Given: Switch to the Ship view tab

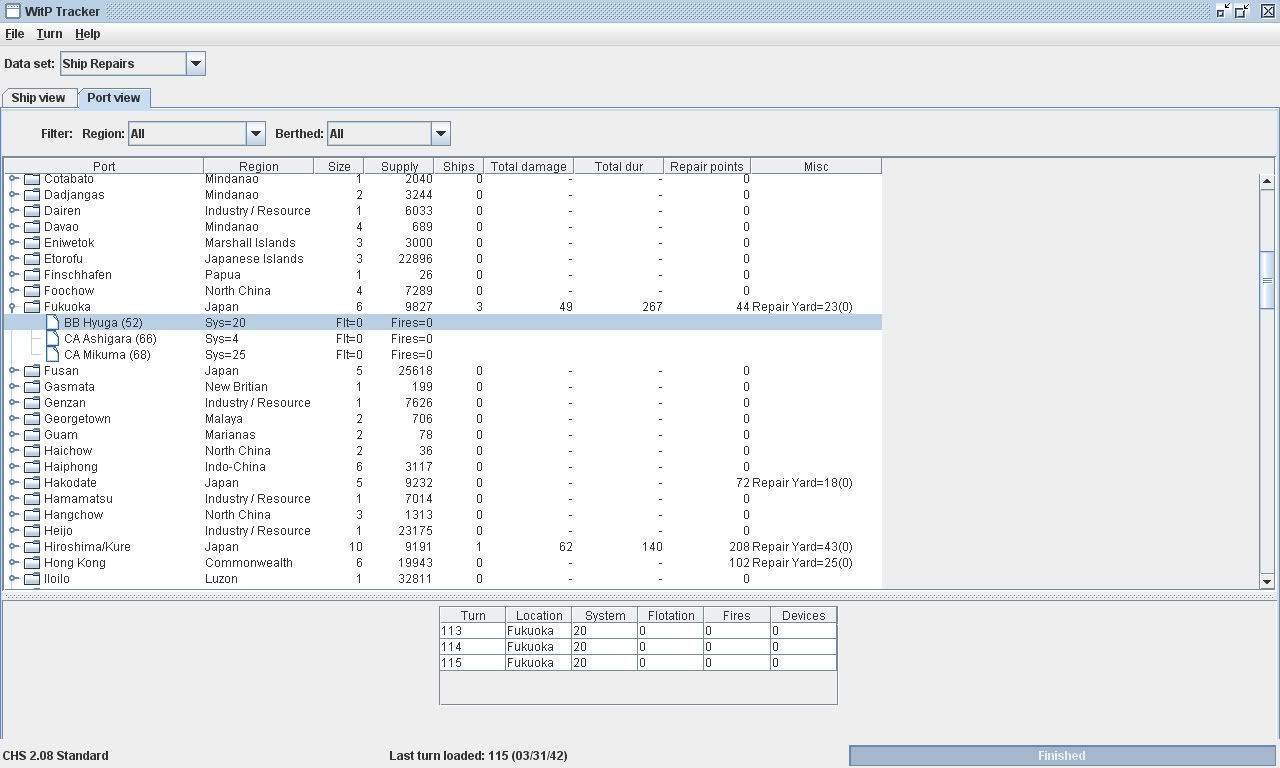Looking at the screenshot, I should (x=38, y=98).
